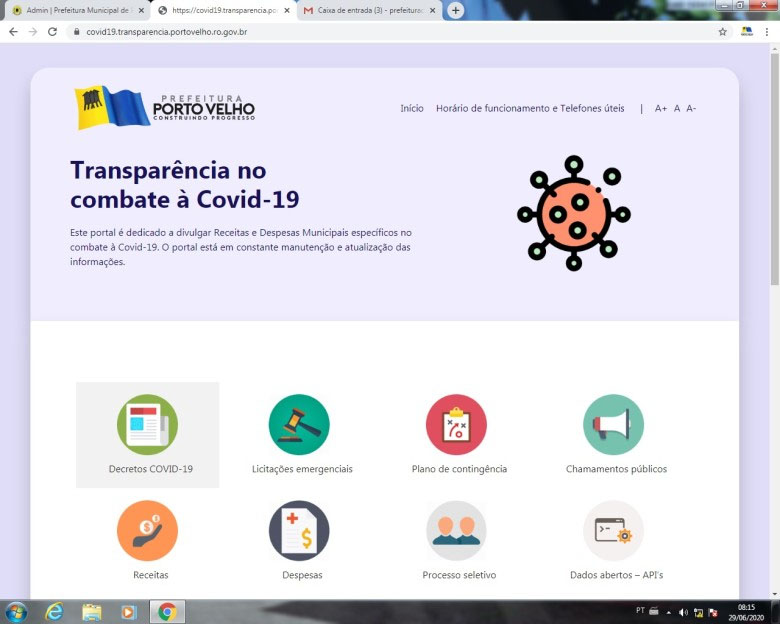Select the Chamamentos públicos megaphone icon
Viewport: 780px width, 624px height.
(613, 425)
